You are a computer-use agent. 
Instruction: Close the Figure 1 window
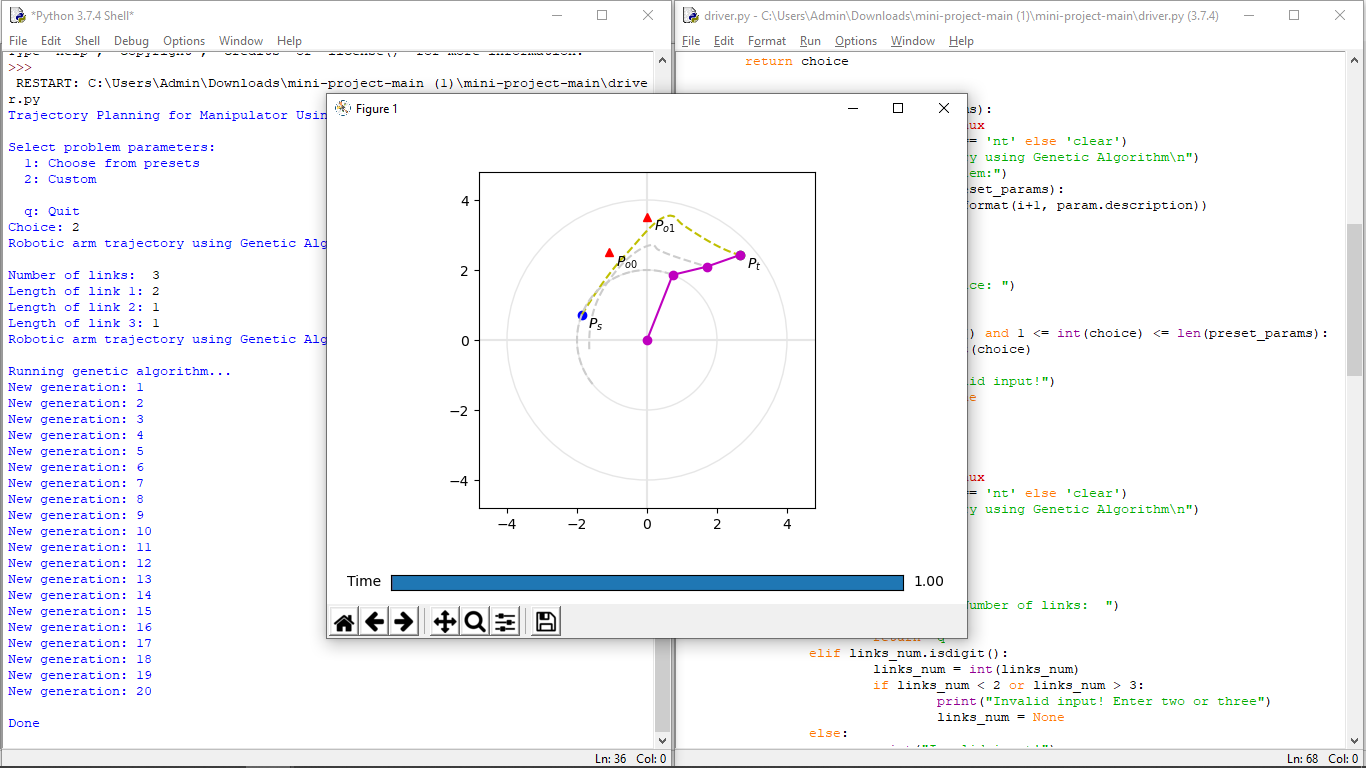coord(943,108)
